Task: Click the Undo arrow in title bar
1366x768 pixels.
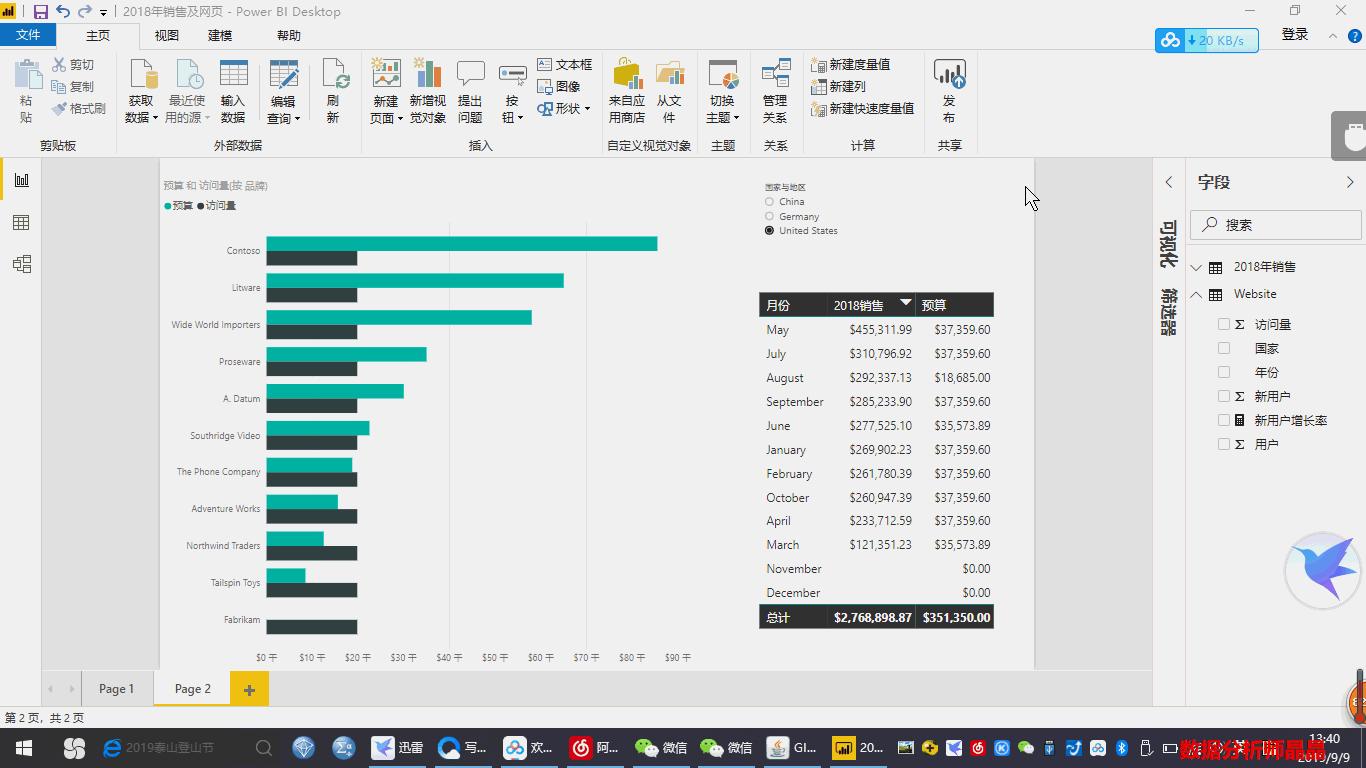Action: pyautogui.click(x=63, y=12)
